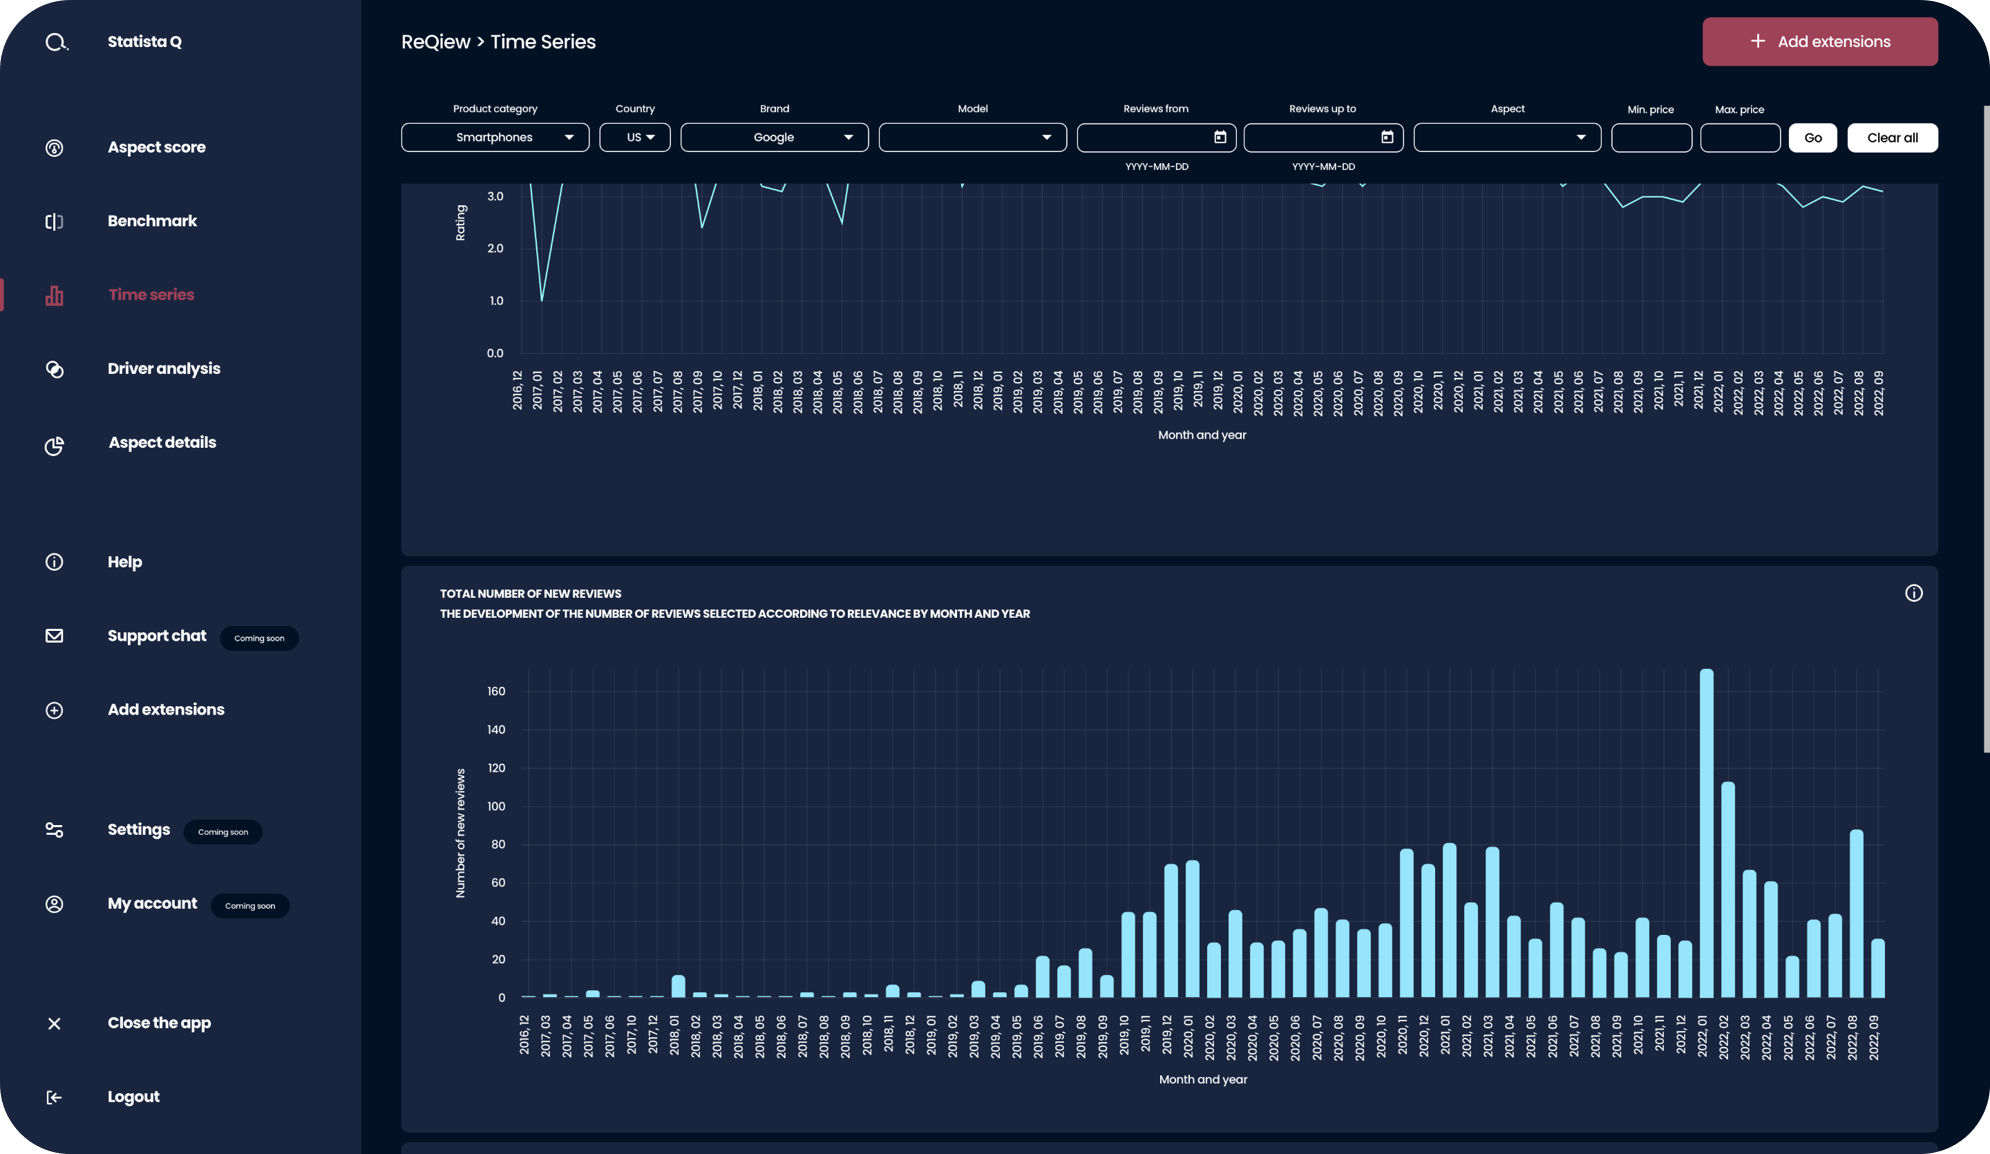This screenshot has width=1990, height=1154.
Task: Select the Driver analysis icon
Action: [x=55, y=369]
